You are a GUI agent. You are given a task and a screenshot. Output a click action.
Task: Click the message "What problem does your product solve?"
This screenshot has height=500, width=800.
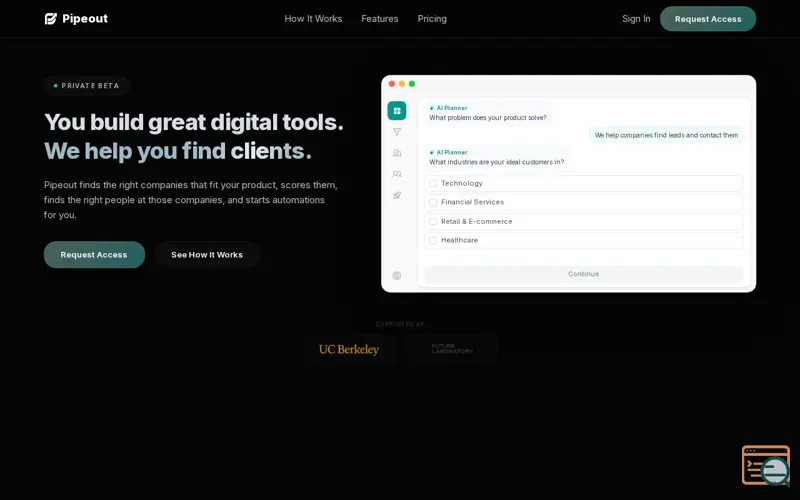click(487, 118)
